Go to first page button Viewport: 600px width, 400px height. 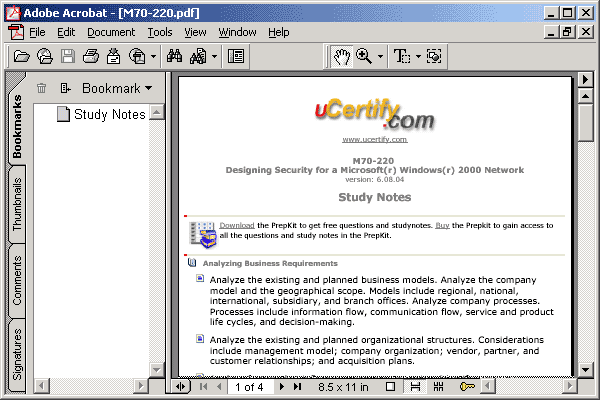(204, 387)
